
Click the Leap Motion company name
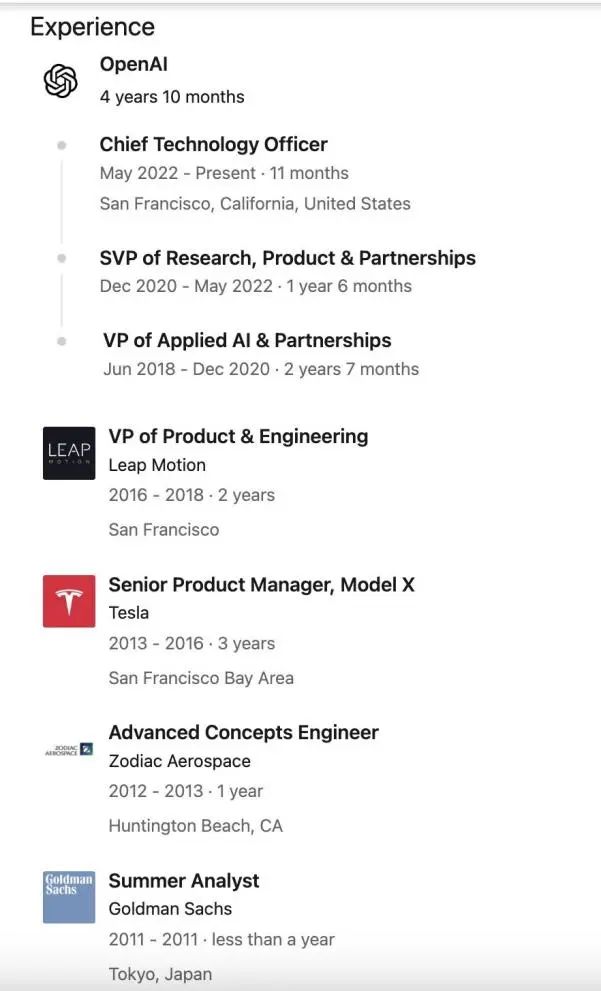[x=157, y=465]
